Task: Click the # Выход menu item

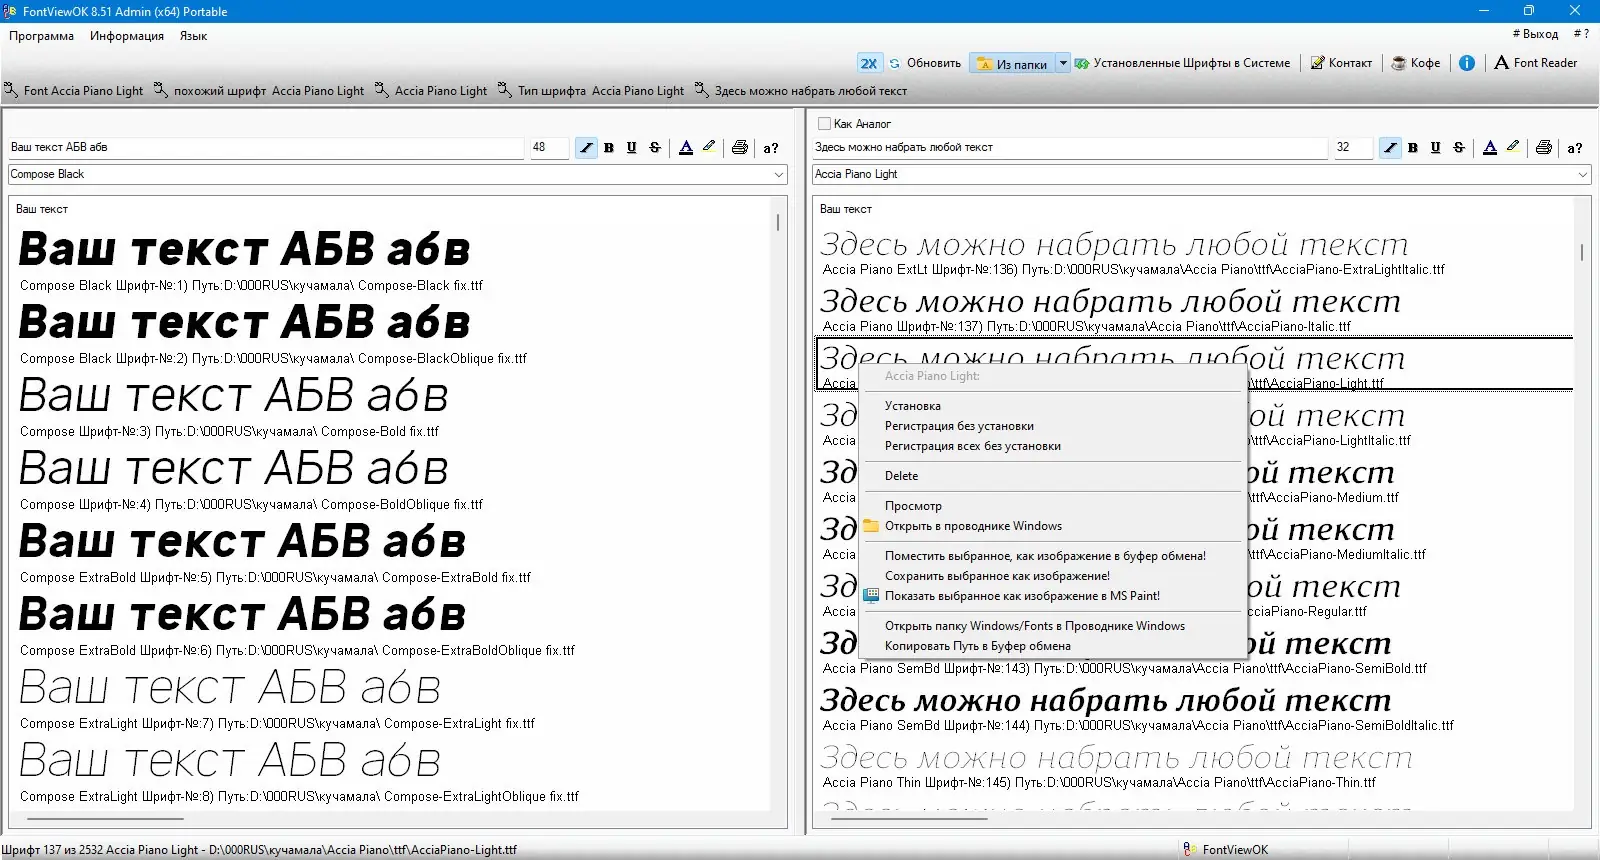Action: pos(1535,34)
